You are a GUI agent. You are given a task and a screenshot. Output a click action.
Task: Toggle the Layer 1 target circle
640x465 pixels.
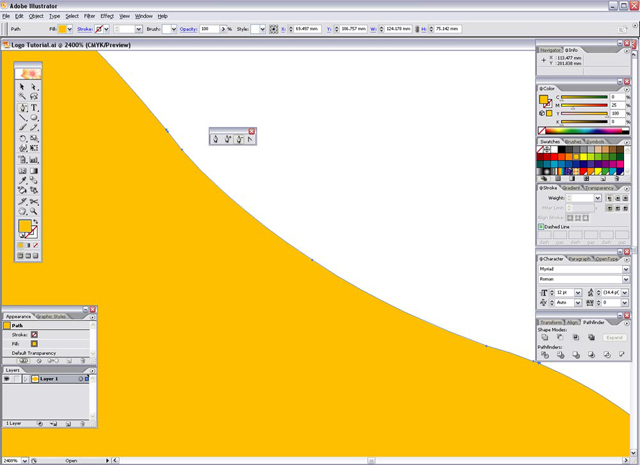click(x=80, y=379)
